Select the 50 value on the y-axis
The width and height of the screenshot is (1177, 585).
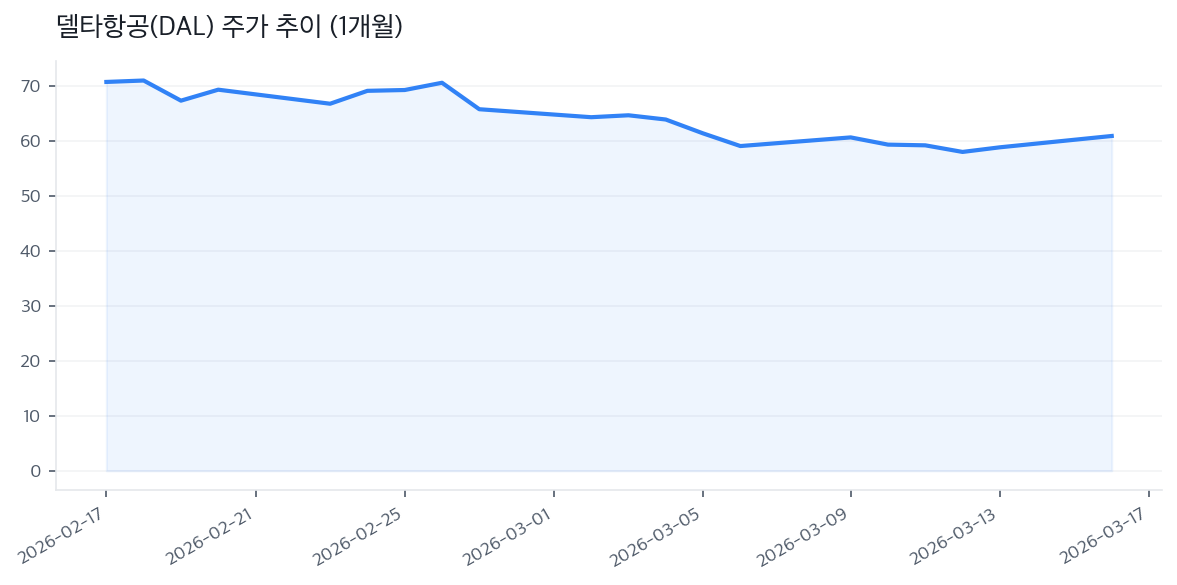(30, 196)
